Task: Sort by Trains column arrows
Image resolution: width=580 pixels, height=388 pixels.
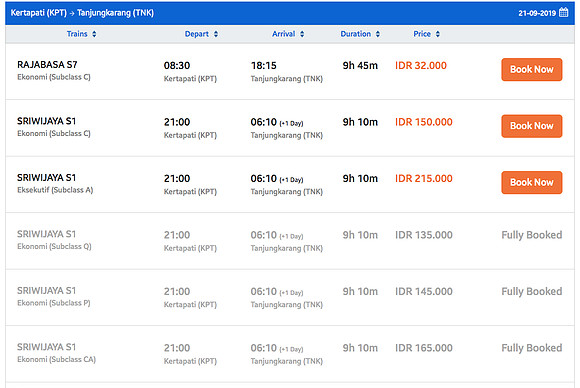Action: pos(94,34)
